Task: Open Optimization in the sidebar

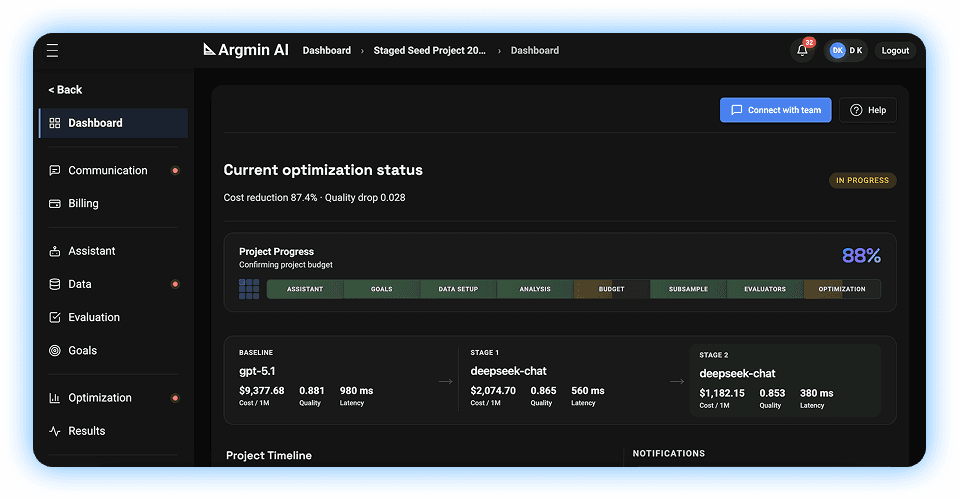Action: click(x=114, y=398)
